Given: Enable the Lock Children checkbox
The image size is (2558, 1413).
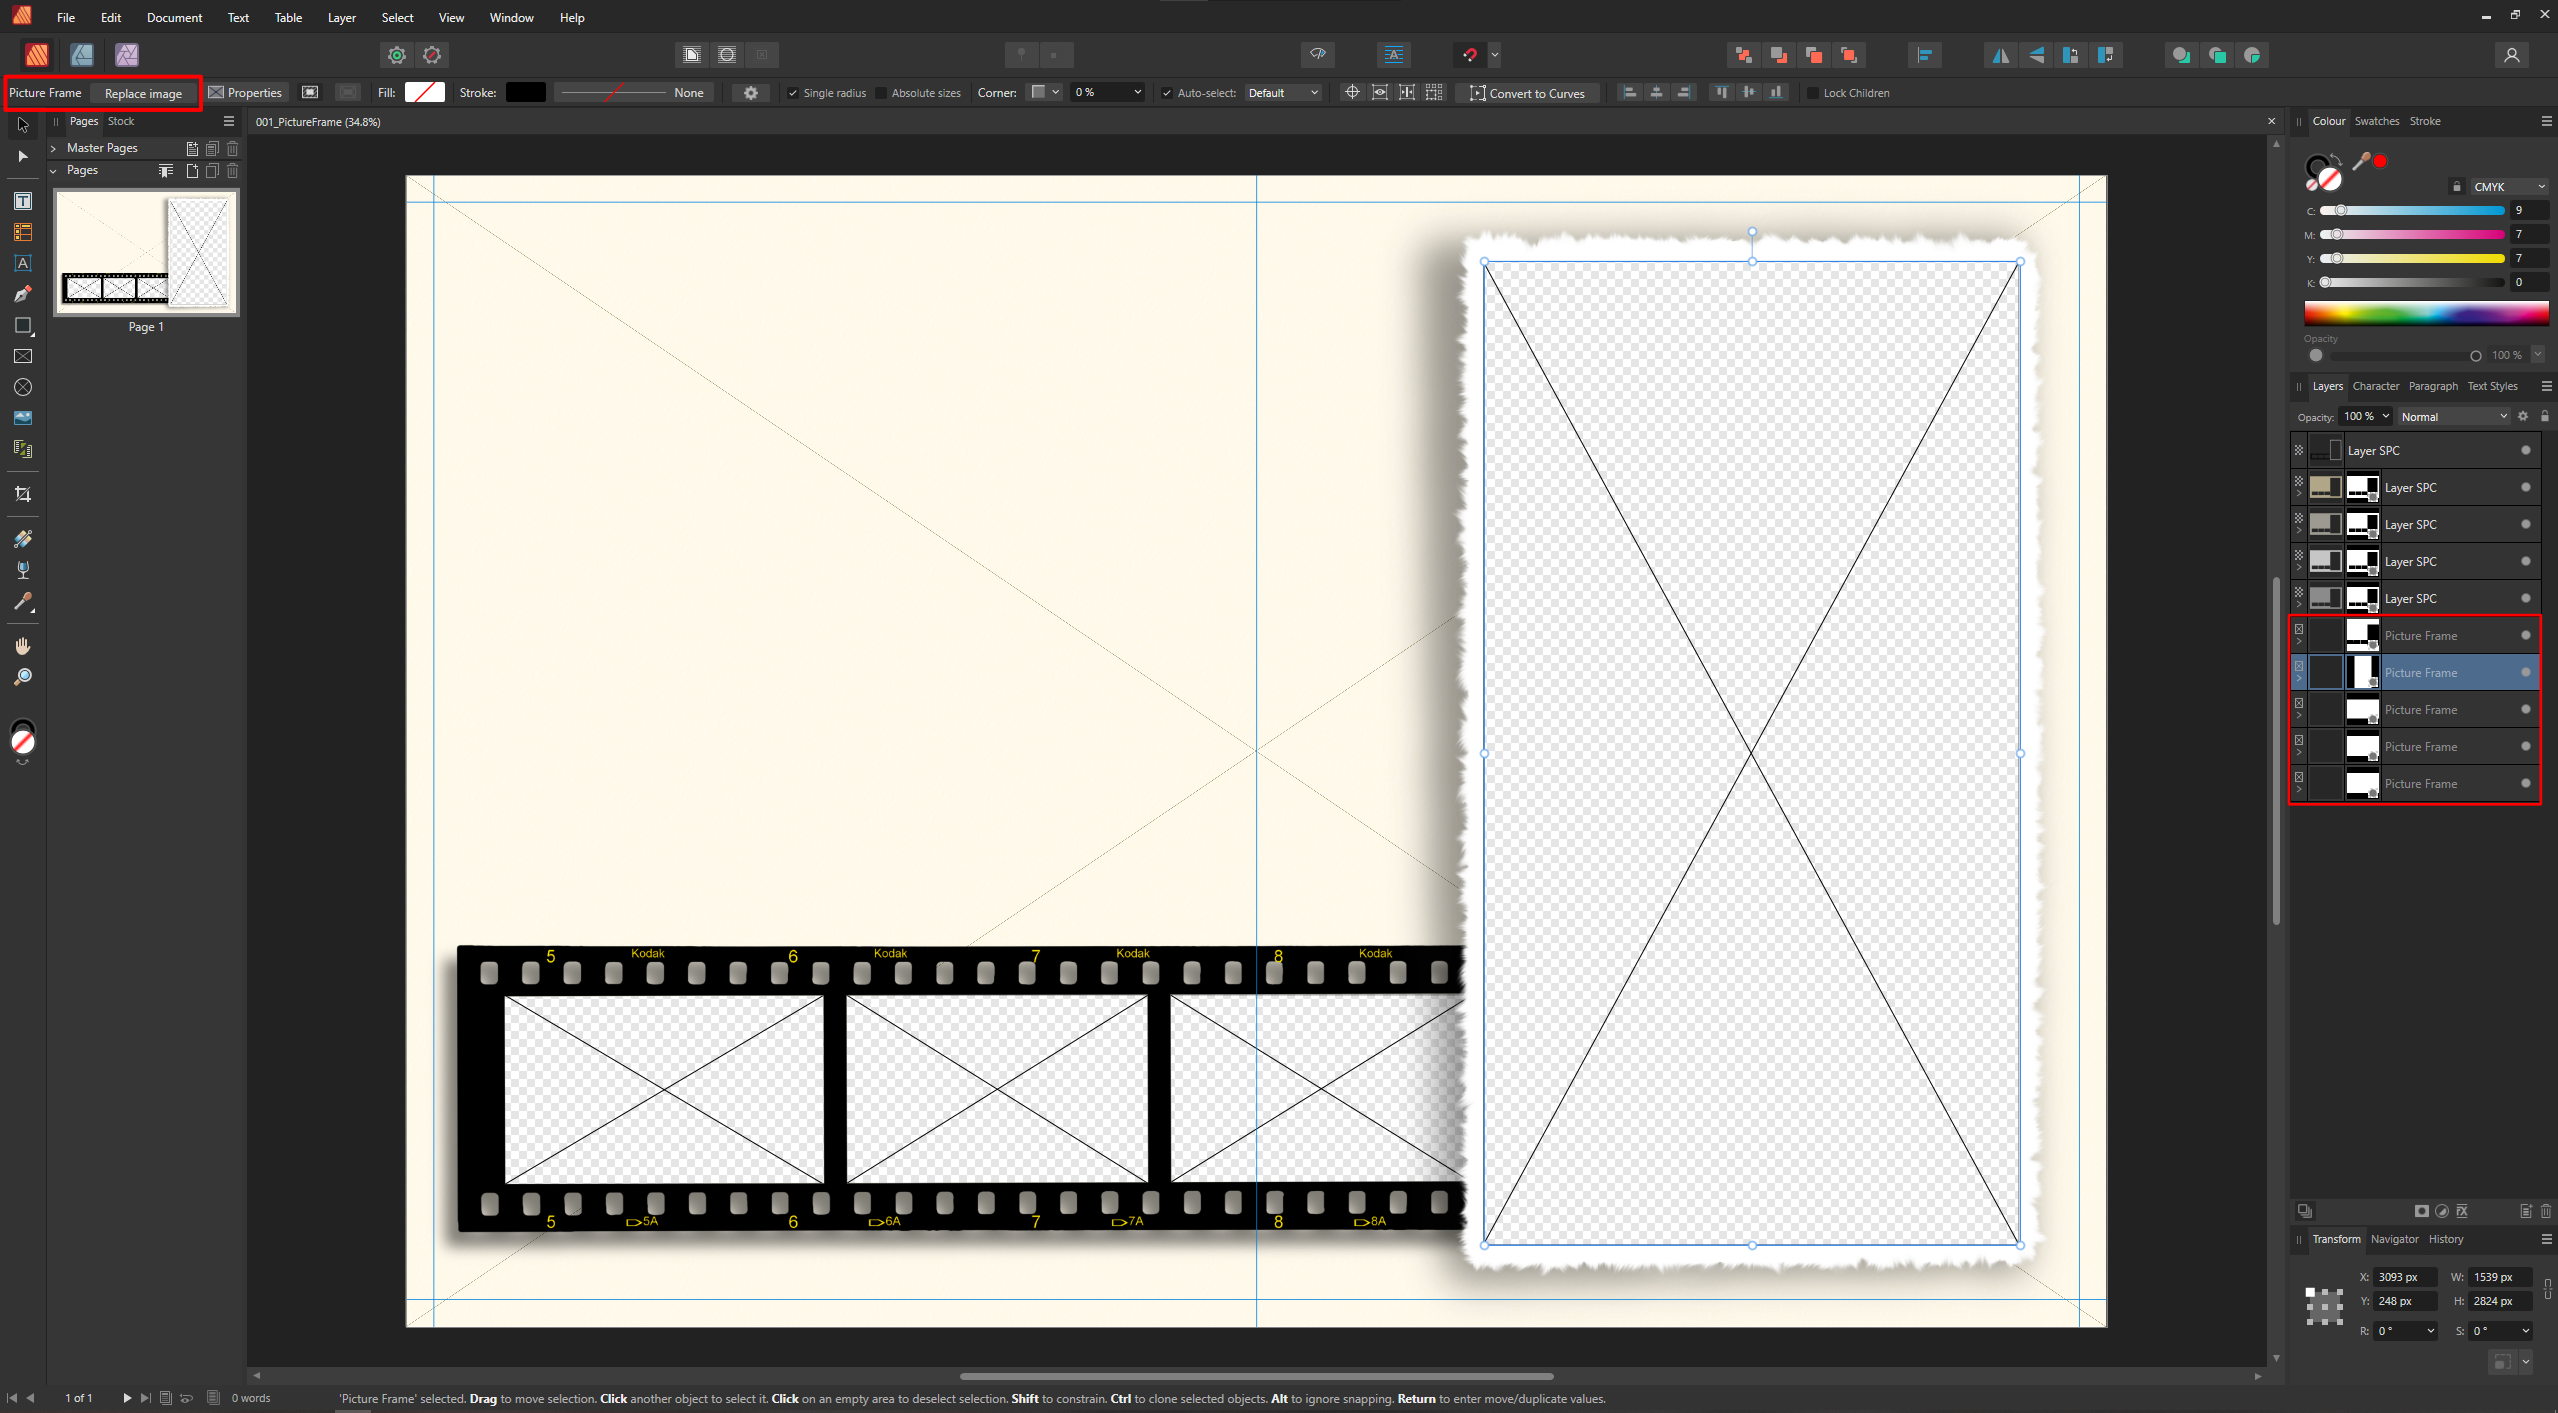Looking at the screenshot, I should [1812, 93].
